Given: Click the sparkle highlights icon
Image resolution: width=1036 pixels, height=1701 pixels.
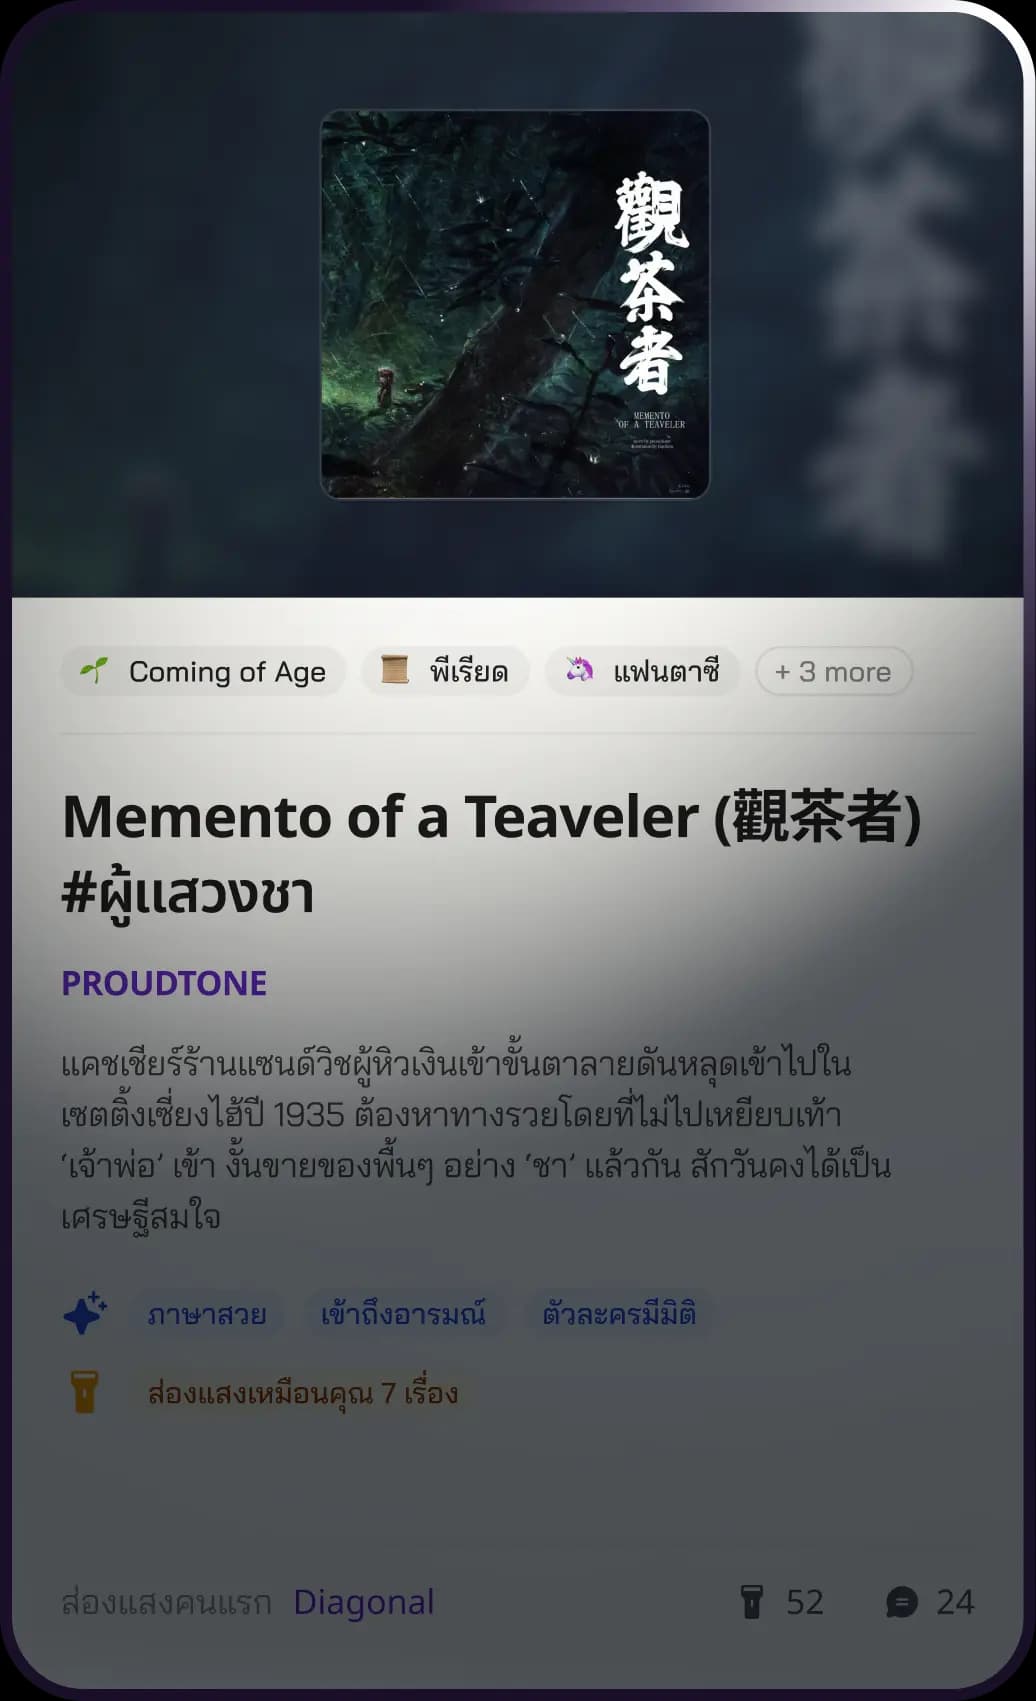Looking at the screenshot, I should 85,1313.
